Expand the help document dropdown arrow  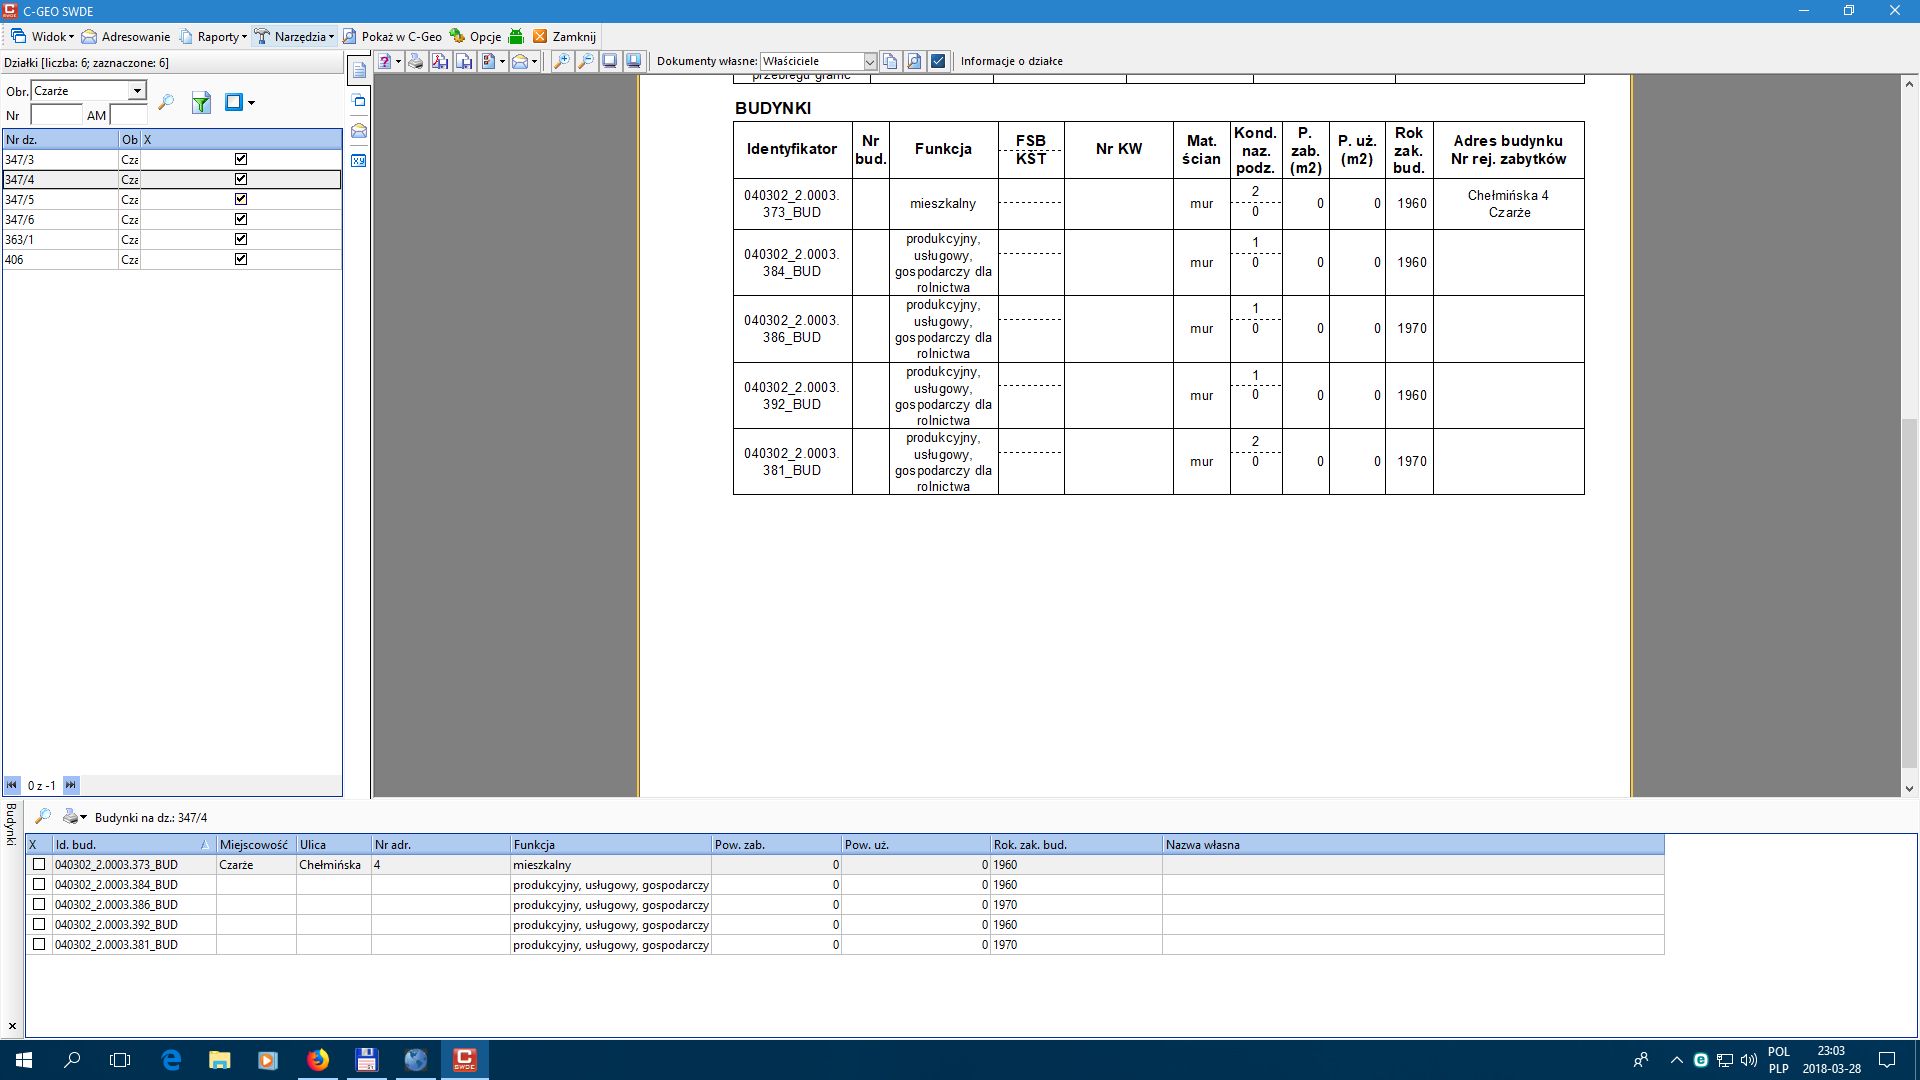398,61
